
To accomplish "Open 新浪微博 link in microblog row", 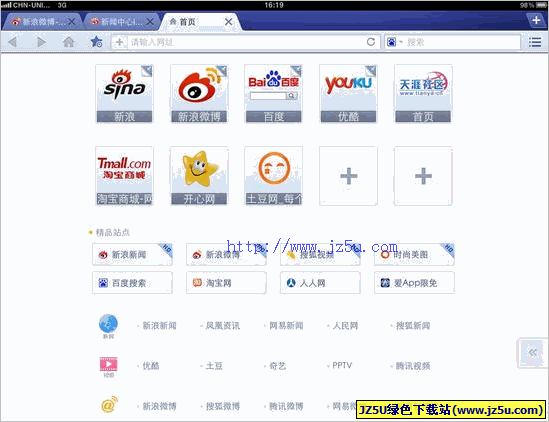I will tap(159, 406).
